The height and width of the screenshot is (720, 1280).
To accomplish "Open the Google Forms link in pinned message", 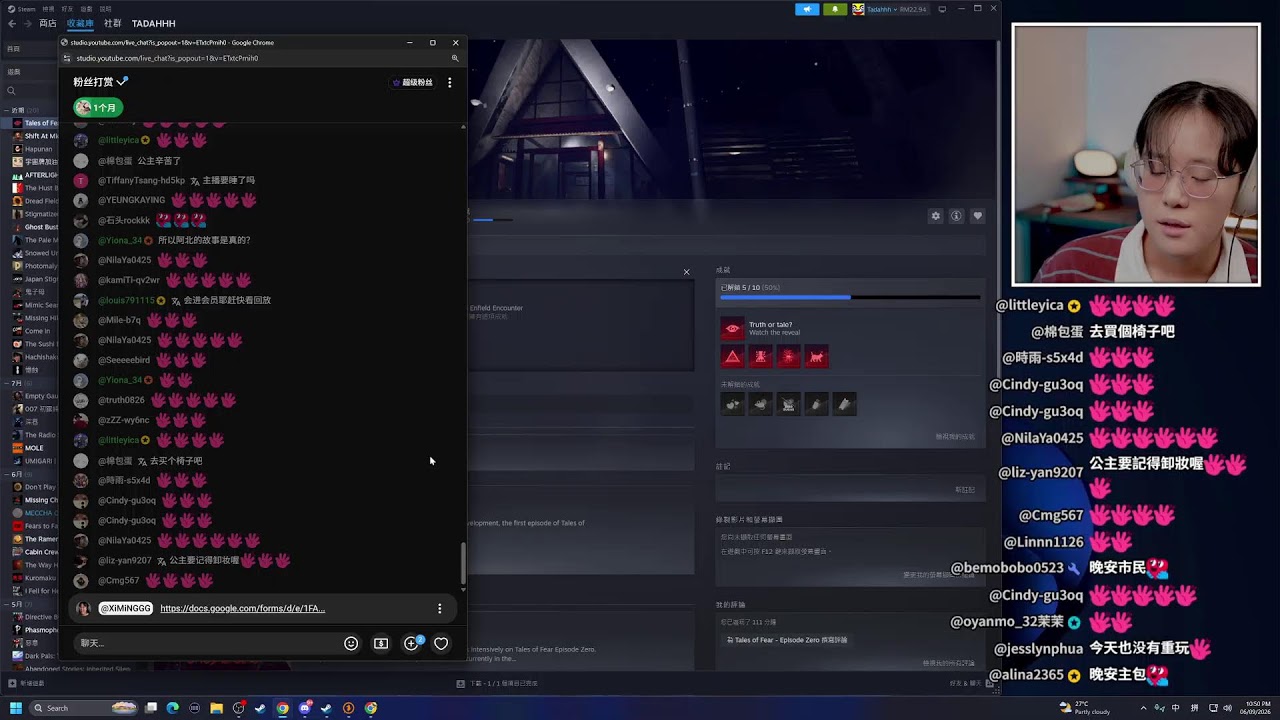I will (242, 608).
